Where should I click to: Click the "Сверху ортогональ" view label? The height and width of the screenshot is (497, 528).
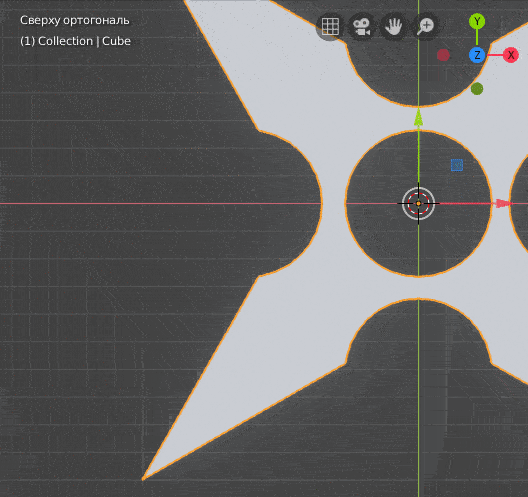[x=75, y=21]
